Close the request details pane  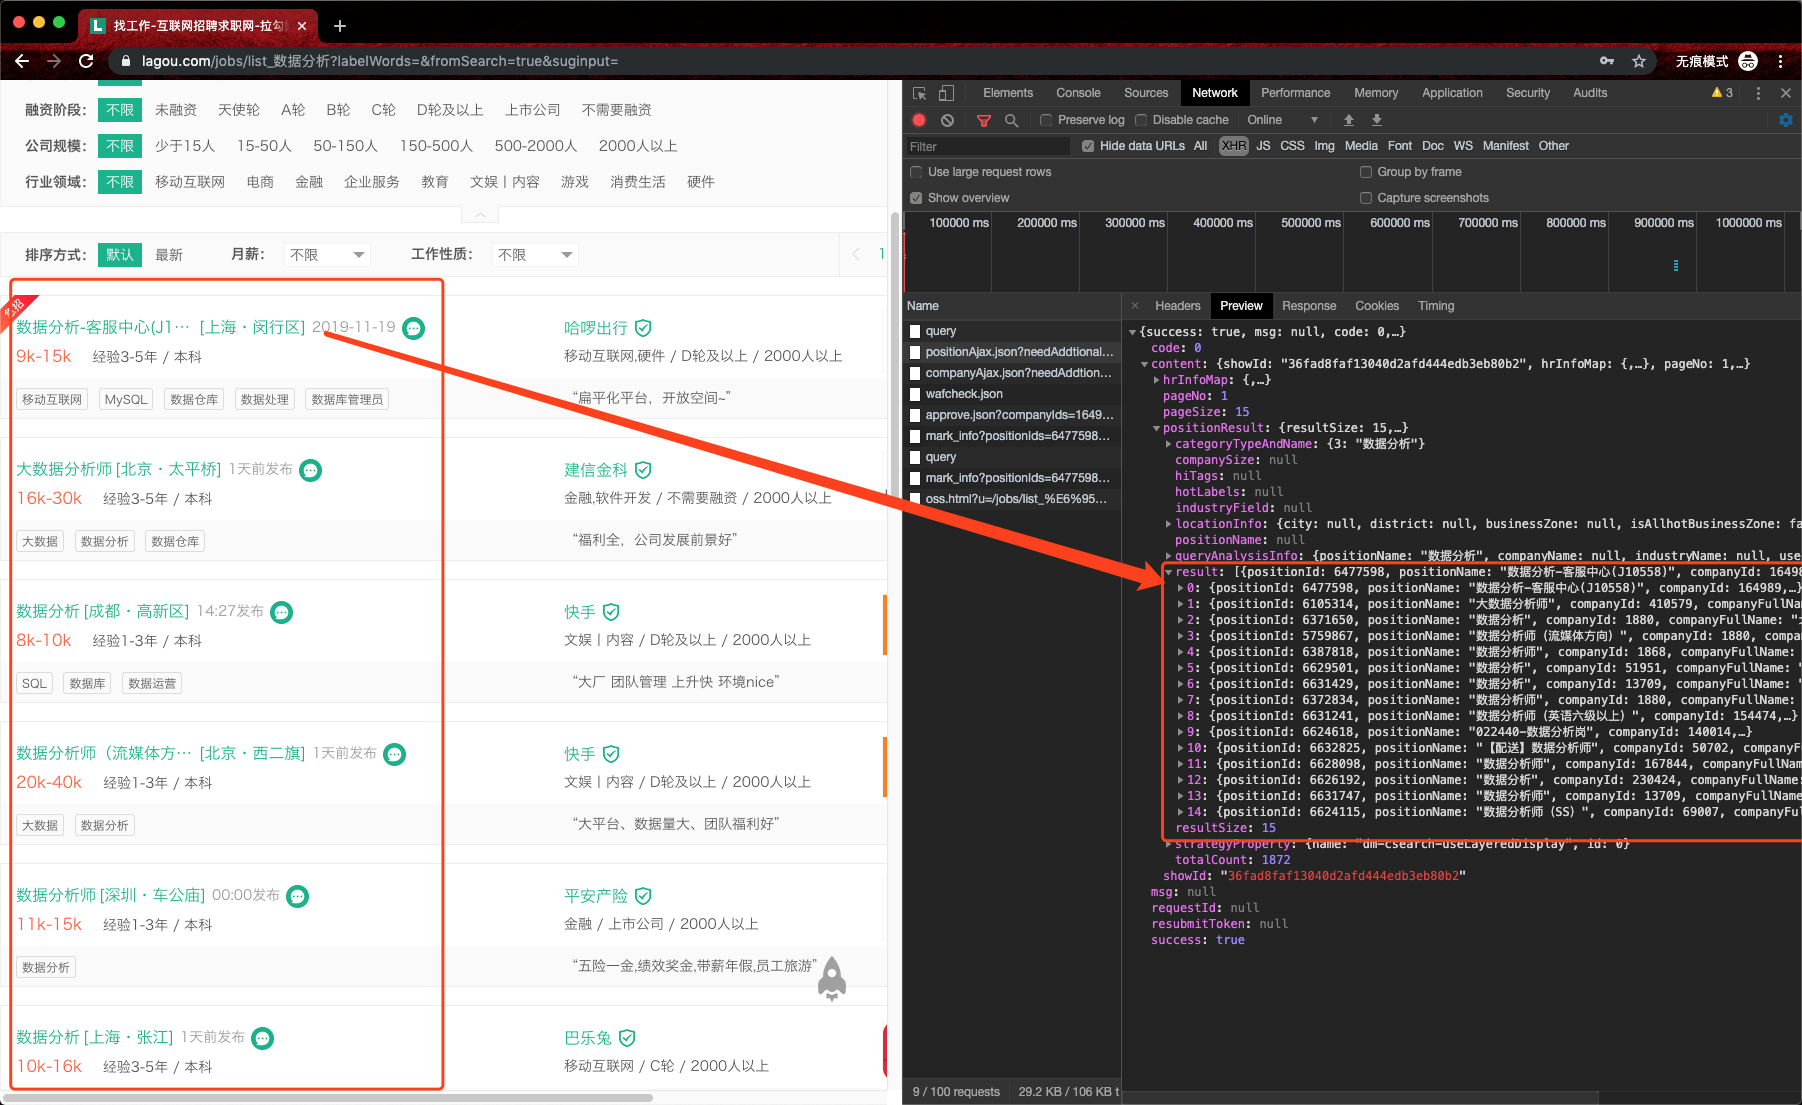point(1135,306)
